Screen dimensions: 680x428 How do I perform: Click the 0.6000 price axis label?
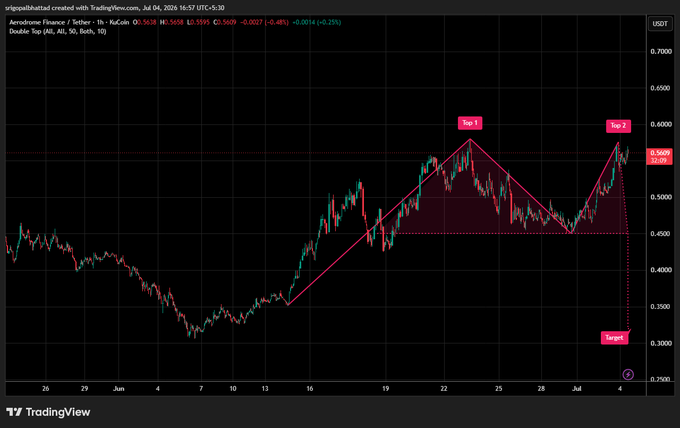point(661,124)
